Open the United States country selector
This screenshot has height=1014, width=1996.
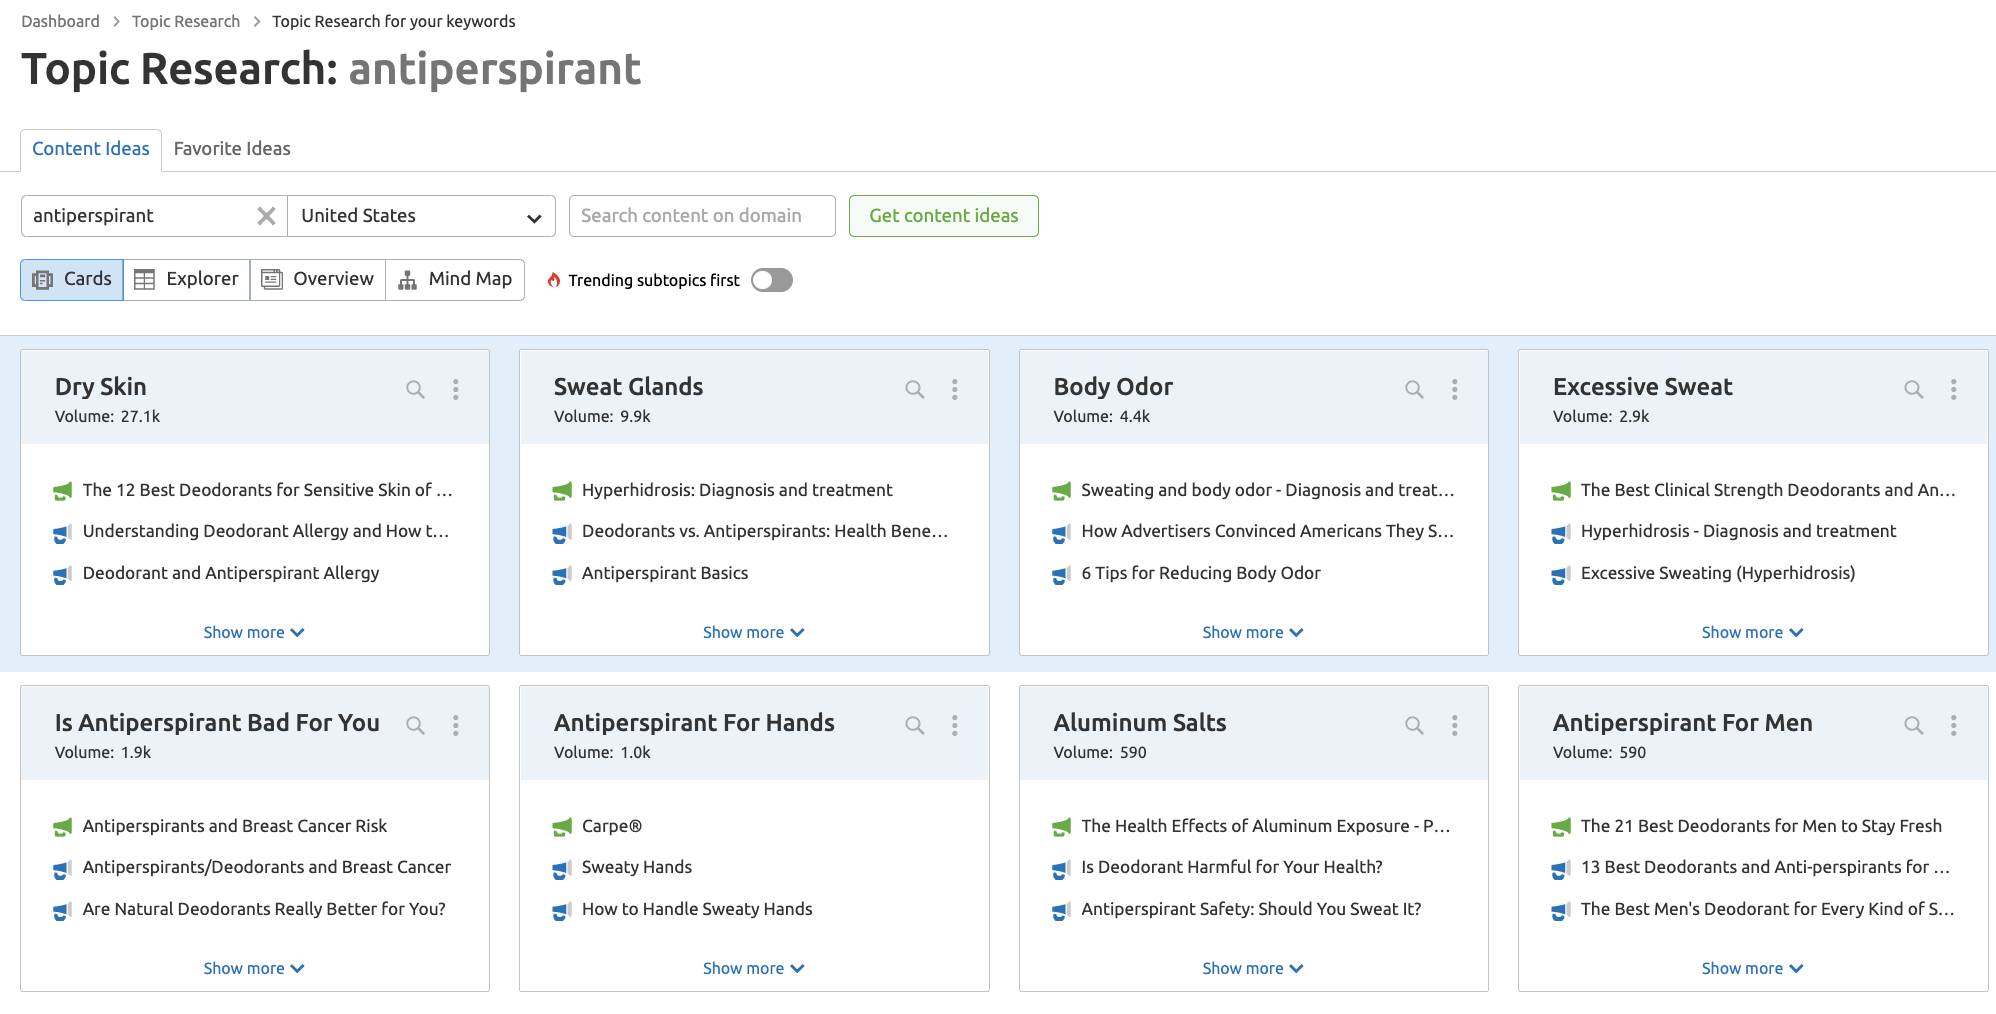421,215
